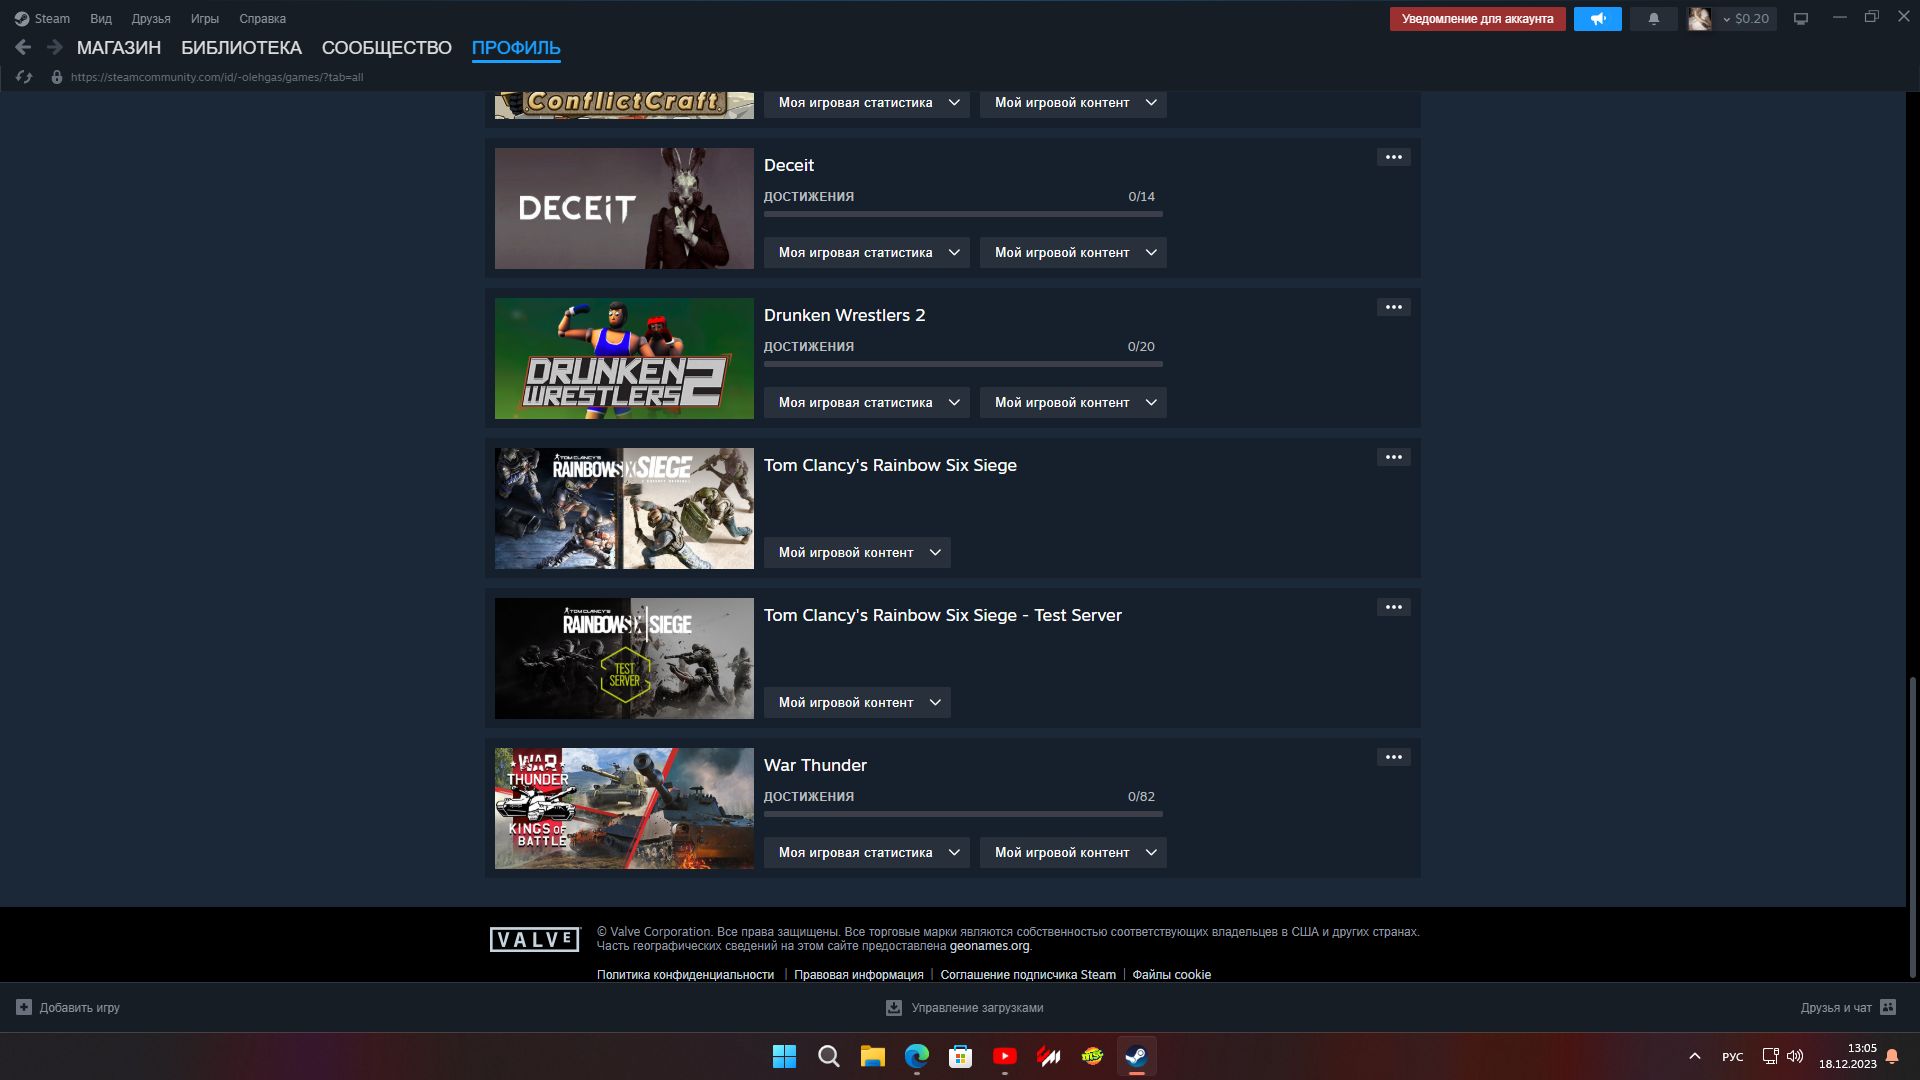Expand game content dropdown for War Thunder
The width and height of the screenshot is (1920, 1080).
coord(1073,853)
